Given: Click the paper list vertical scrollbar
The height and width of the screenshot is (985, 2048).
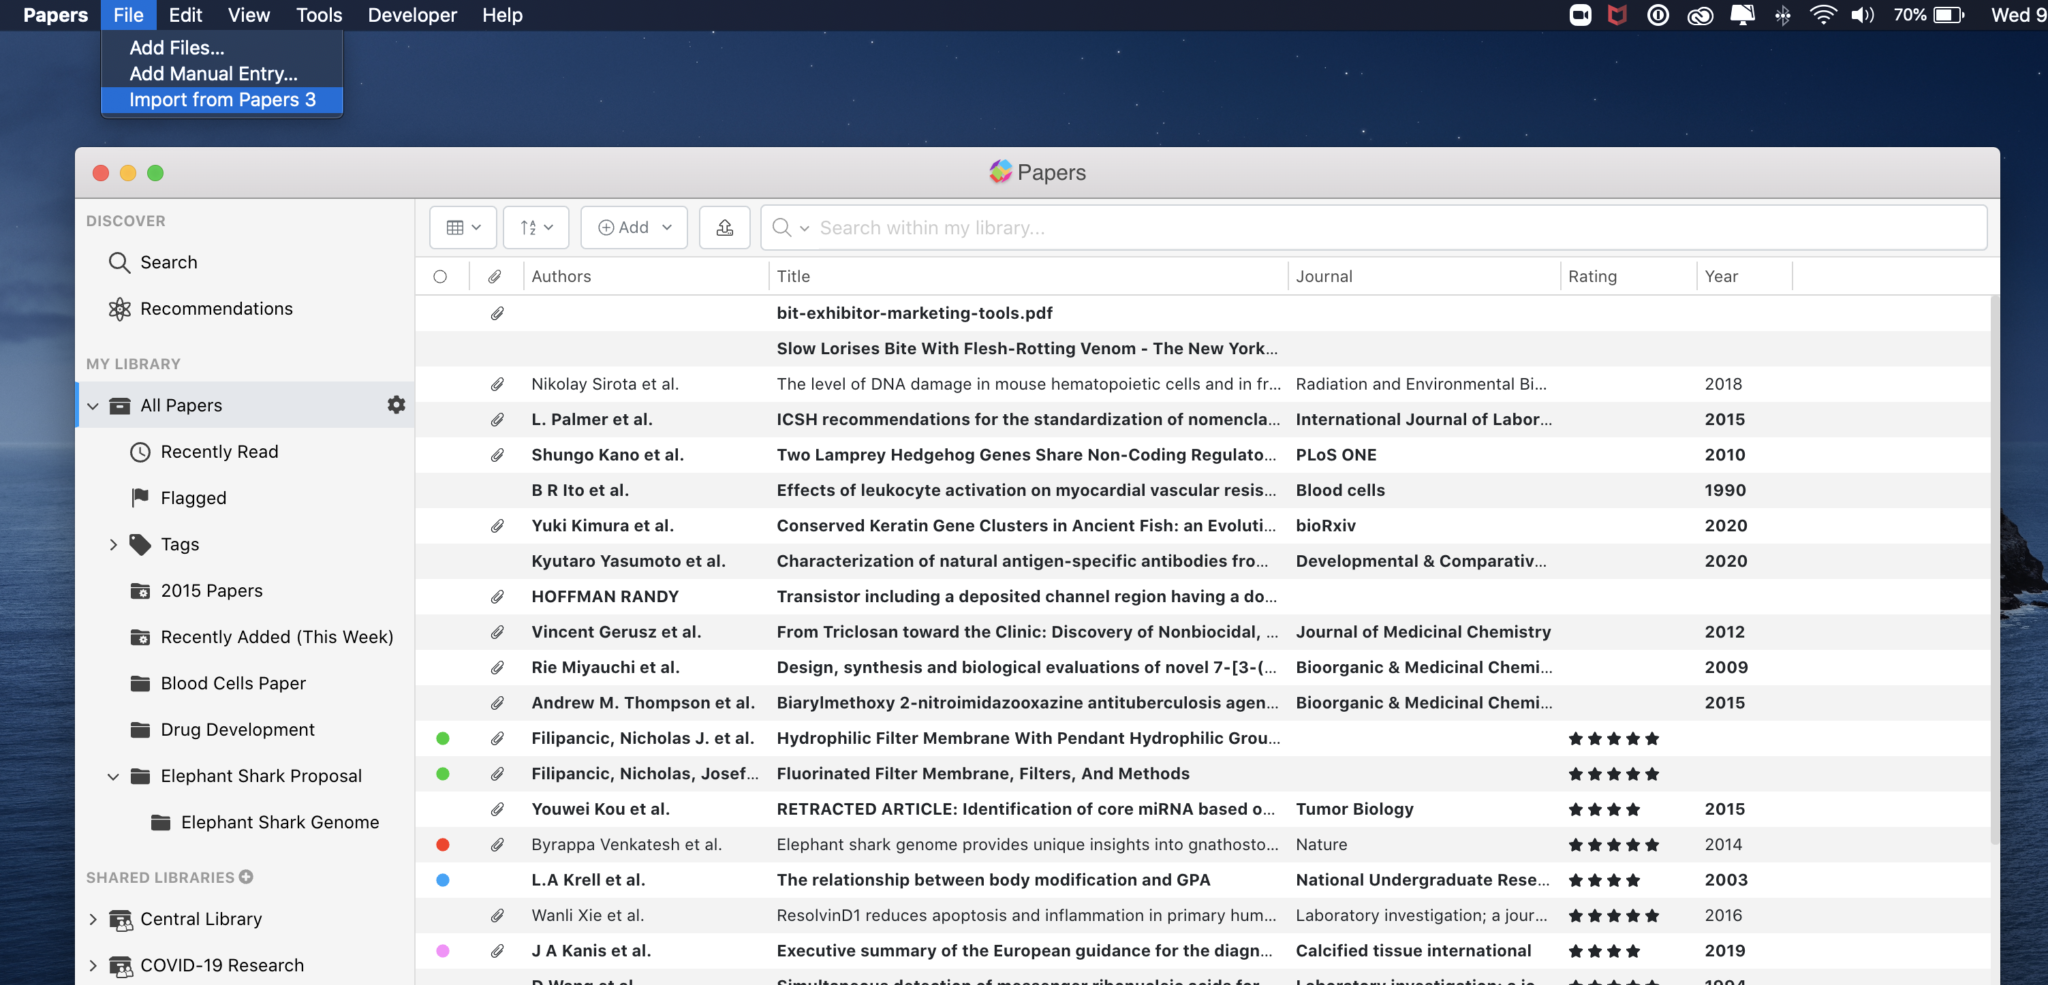Looking at the screenshot, I should [1995, 570].
